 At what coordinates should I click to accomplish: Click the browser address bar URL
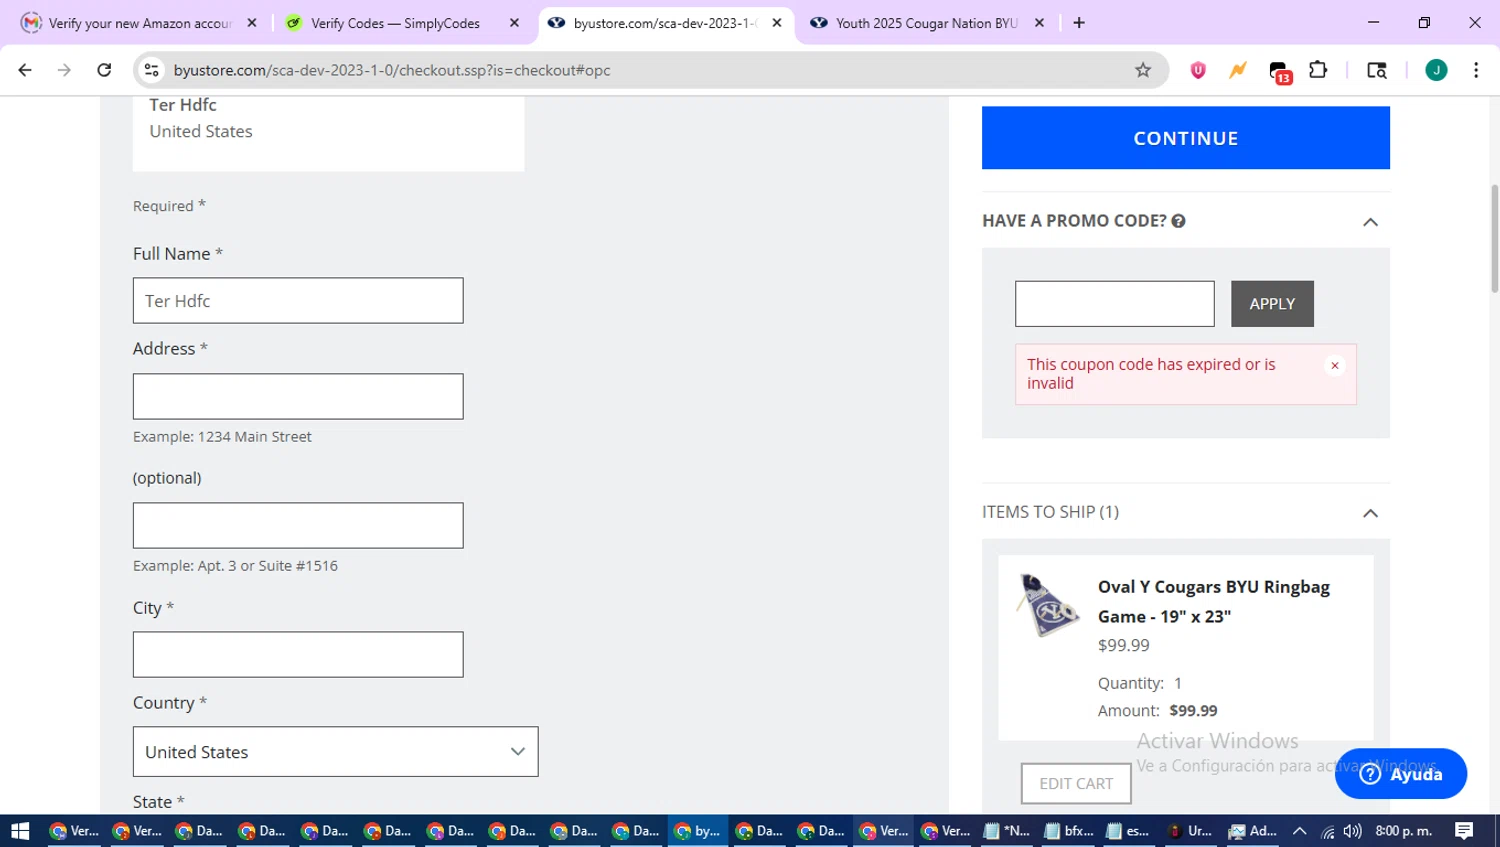point(392,70)
